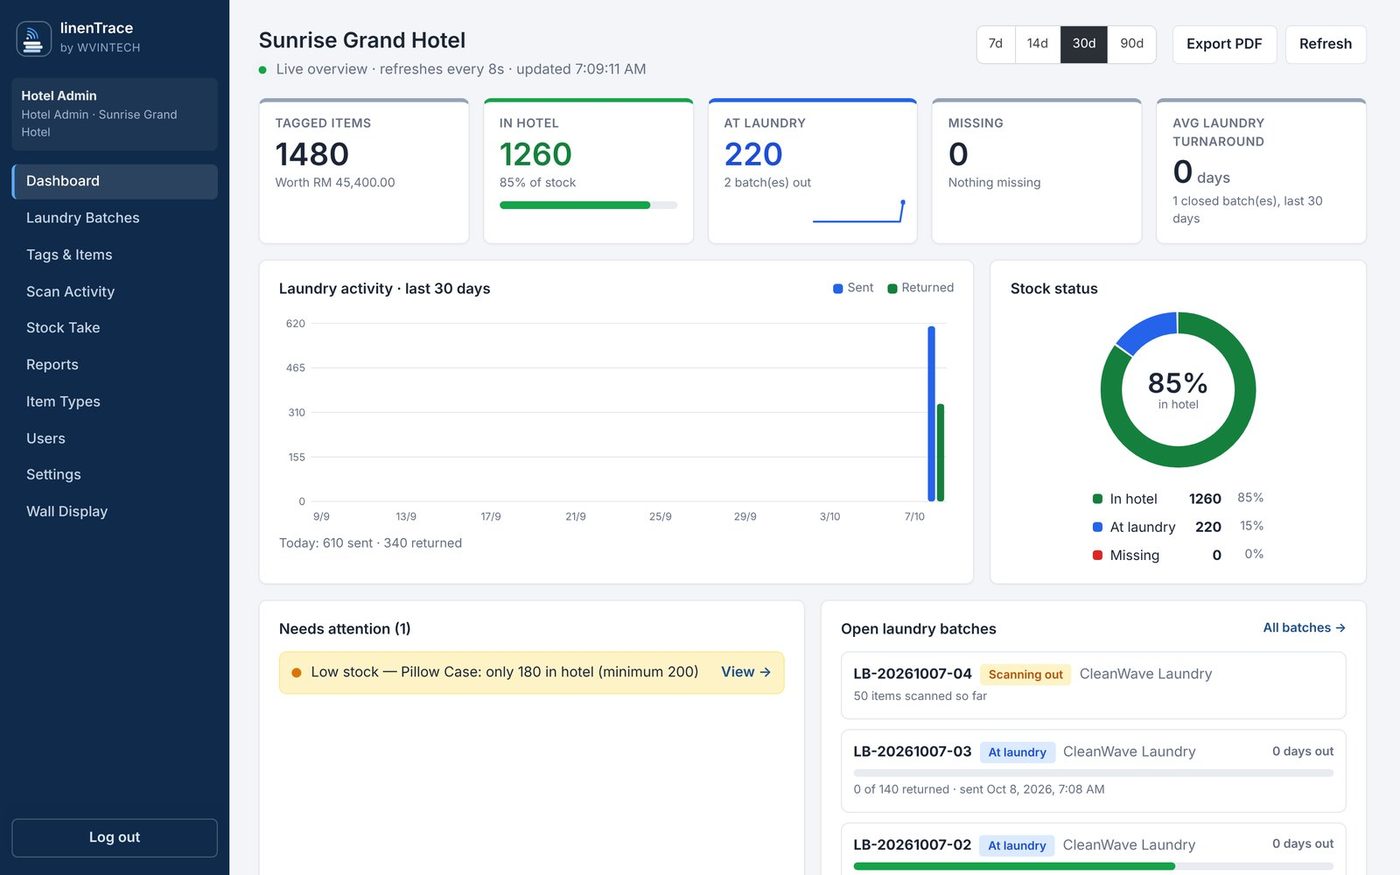
Task: Click the orange low stock warning dot
Action: pos(296,673)
